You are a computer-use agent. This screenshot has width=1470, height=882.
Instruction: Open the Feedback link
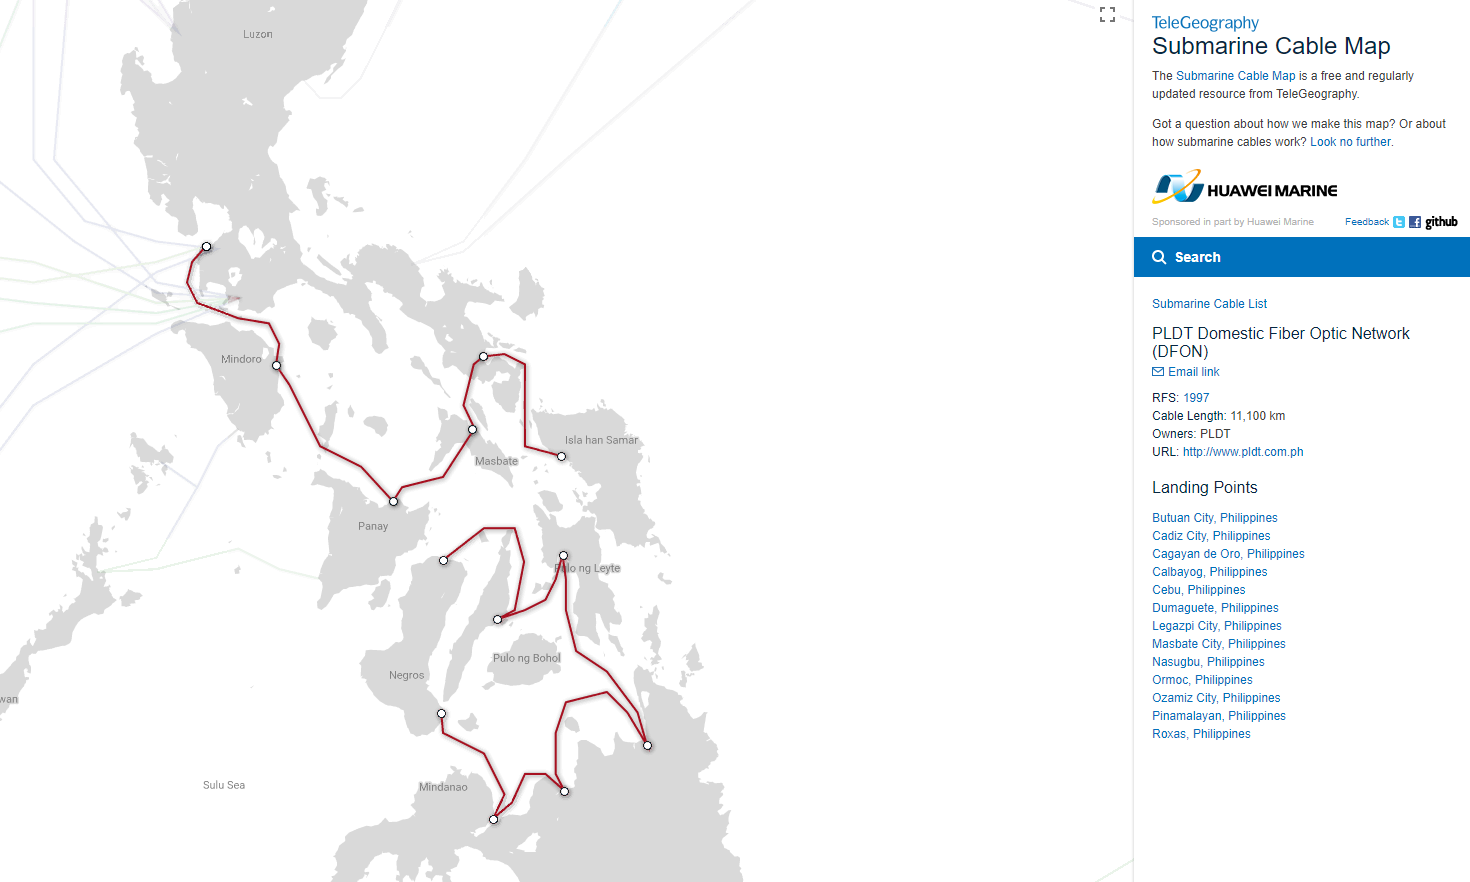point(1367,222)
